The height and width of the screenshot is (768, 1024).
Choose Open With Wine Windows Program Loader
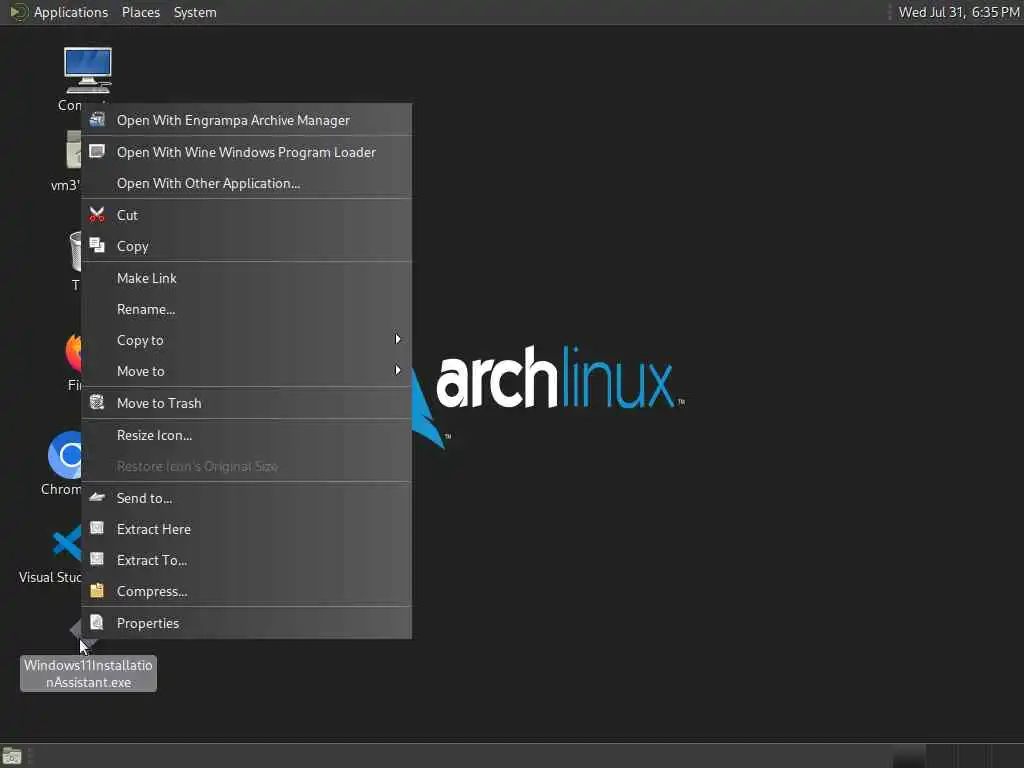point(247,152)
